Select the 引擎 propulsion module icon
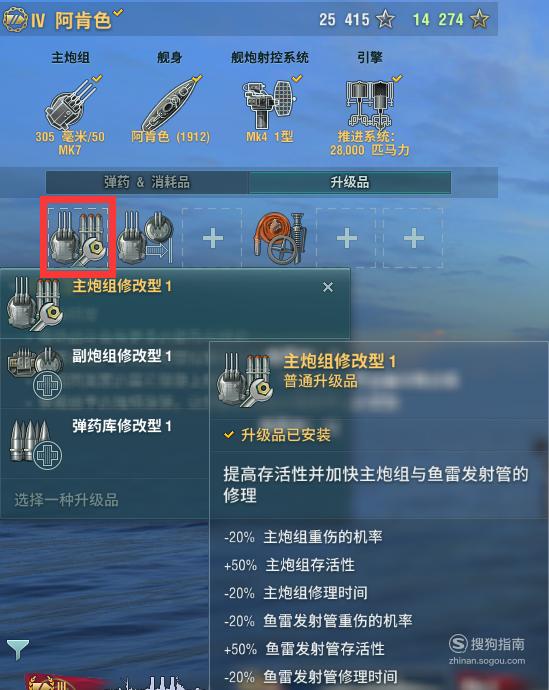The width and height of the screenshot is (549, 690). 370,104
